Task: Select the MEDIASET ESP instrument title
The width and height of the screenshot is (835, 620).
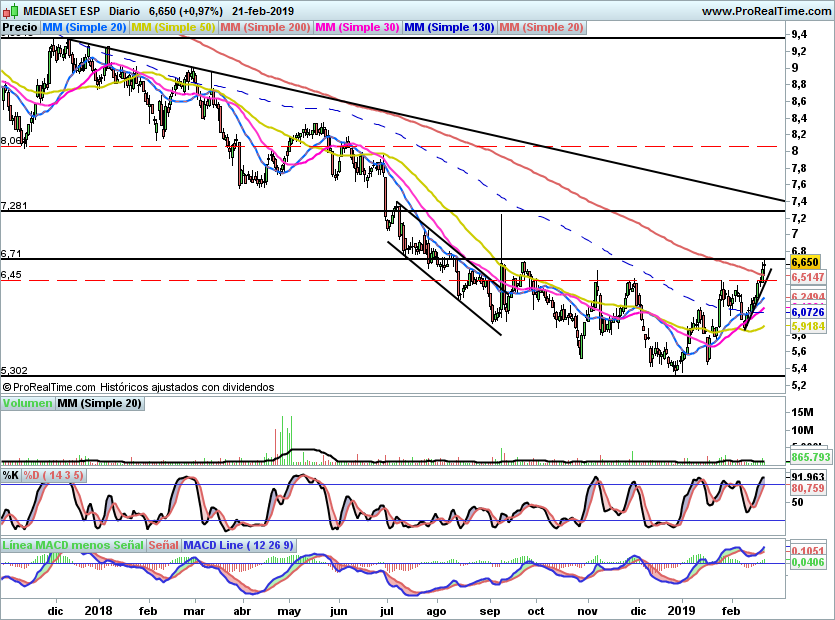Action: pos(62,11)
